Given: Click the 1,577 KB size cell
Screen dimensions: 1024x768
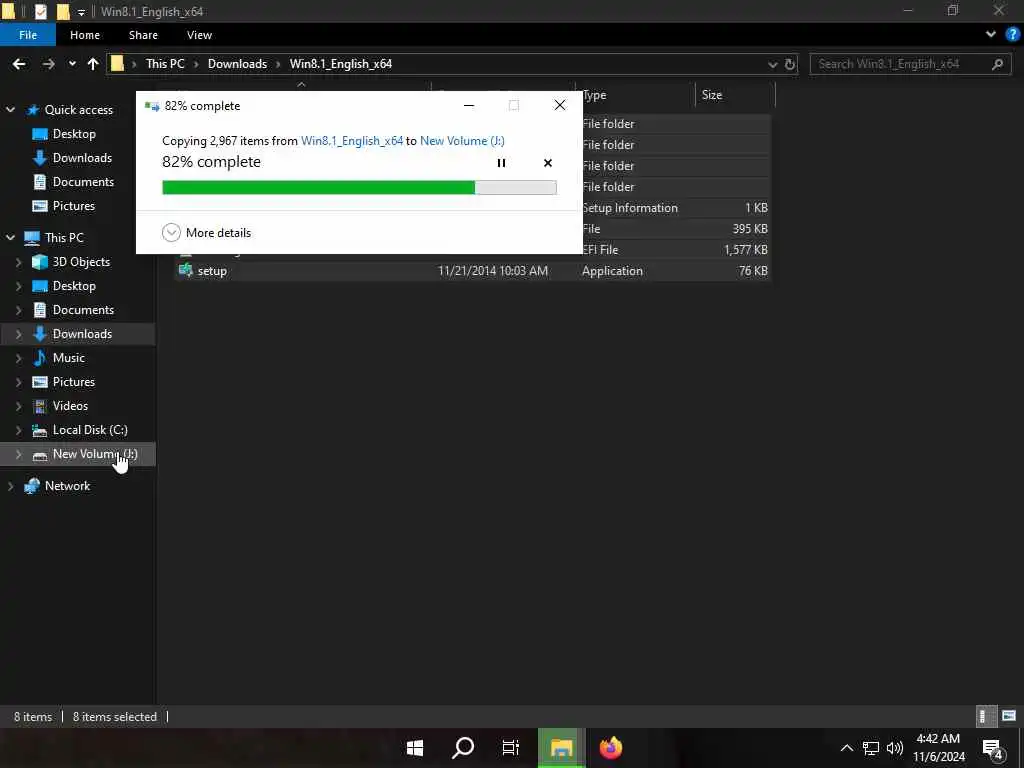Looking at the screenshot, I should tap(745, 249).
